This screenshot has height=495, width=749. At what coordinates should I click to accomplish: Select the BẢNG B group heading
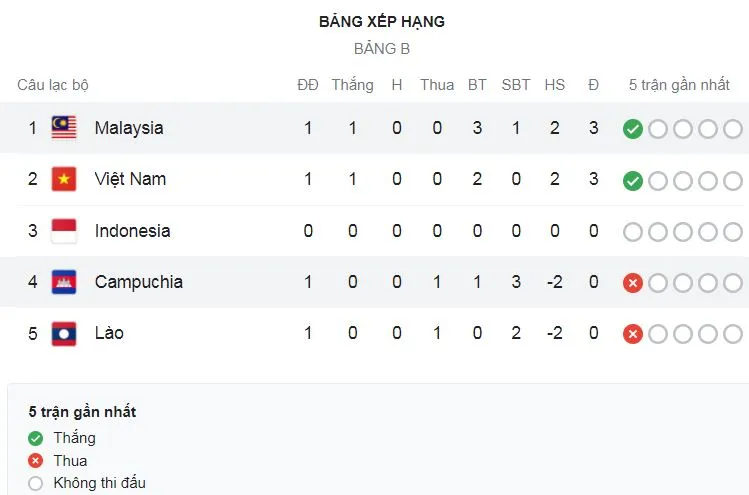point(382,48)
